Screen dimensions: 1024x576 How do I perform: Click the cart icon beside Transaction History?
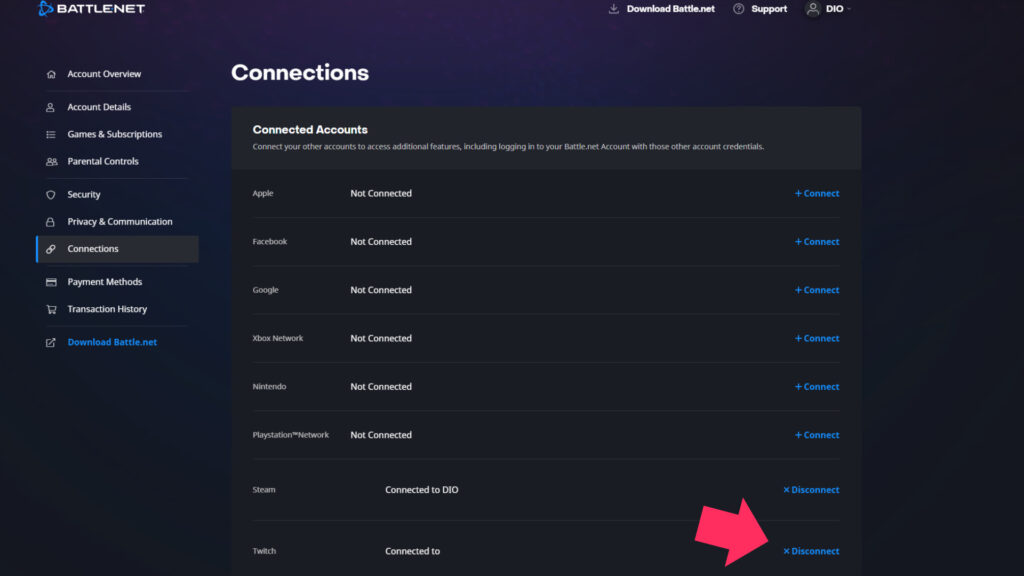(50, 309)
